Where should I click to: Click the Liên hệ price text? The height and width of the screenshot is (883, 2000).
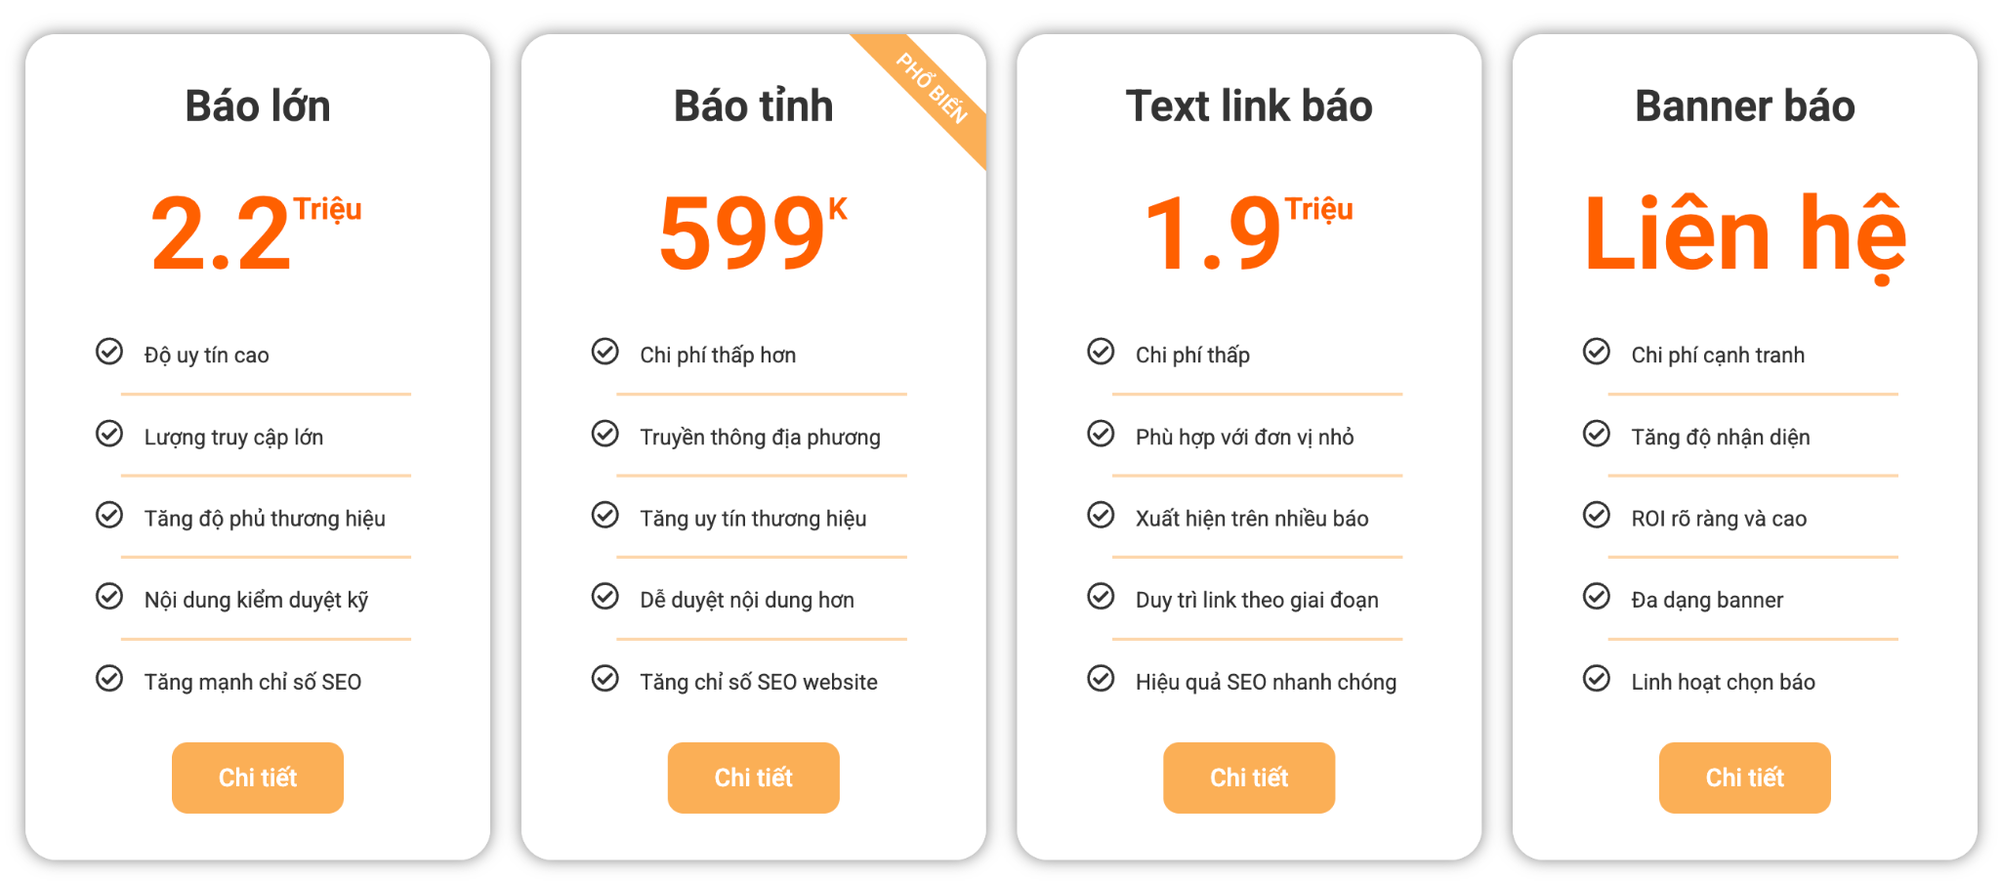[x=1744, y=236]
